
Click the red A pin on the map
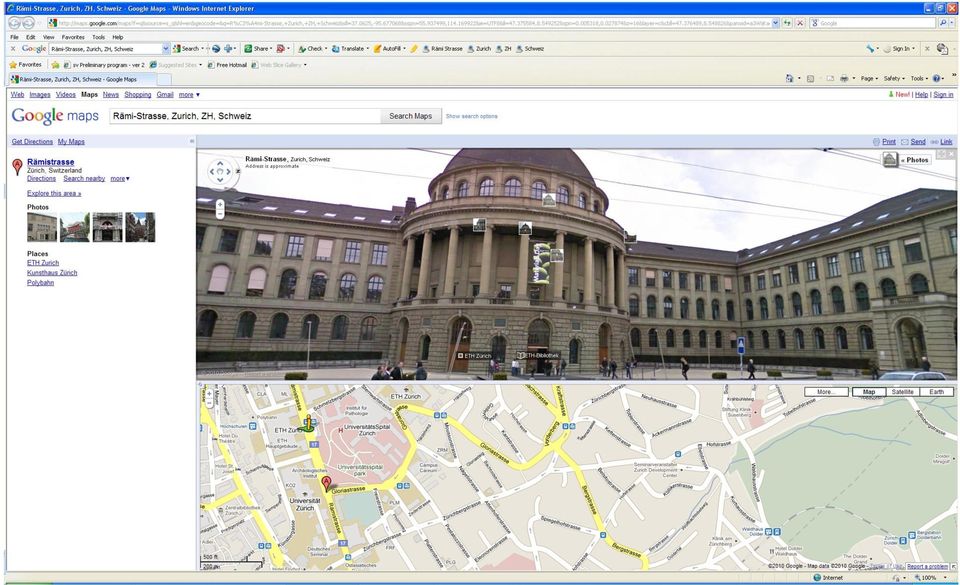(327, 483)
